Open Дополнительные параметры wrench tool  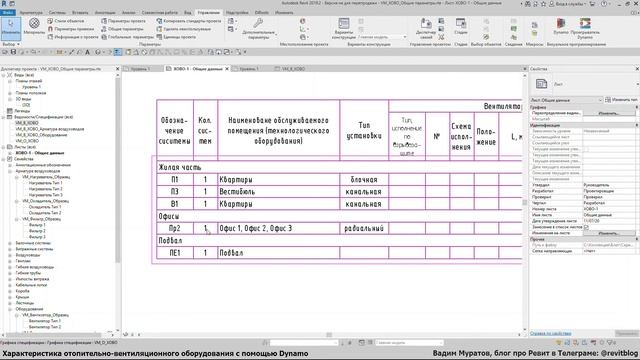pos(258,29)
